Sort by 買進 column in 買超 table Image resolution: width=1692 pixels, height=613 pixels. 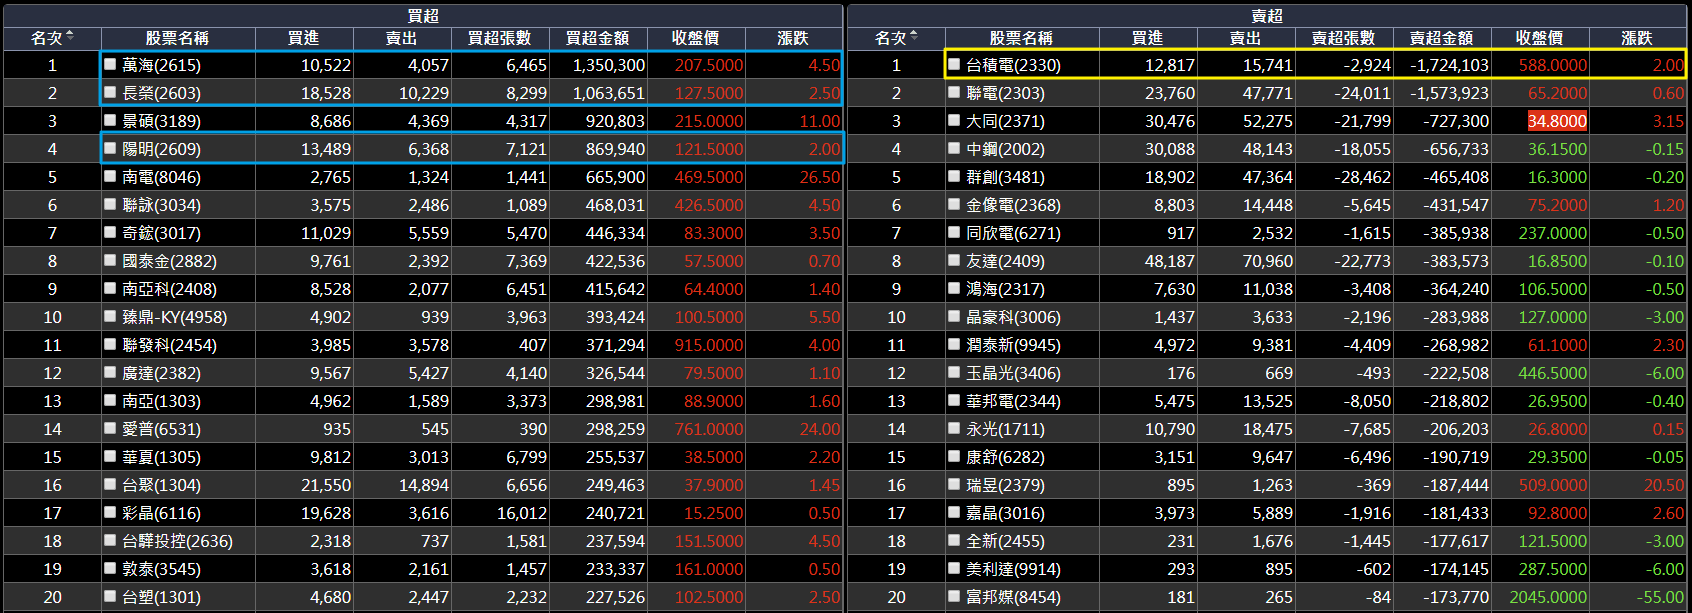(x=304, y=38)
